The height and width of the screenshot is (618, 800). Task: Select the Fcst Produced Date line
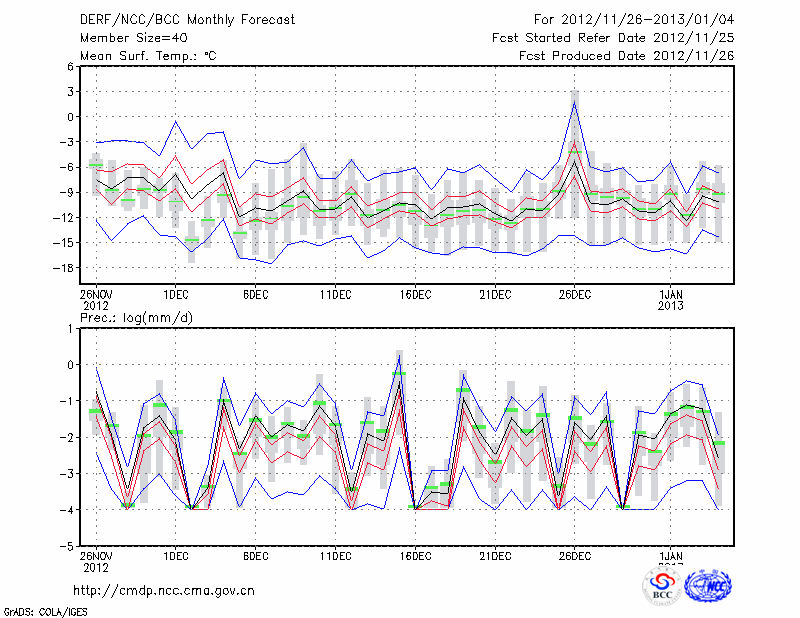point(626,56)
